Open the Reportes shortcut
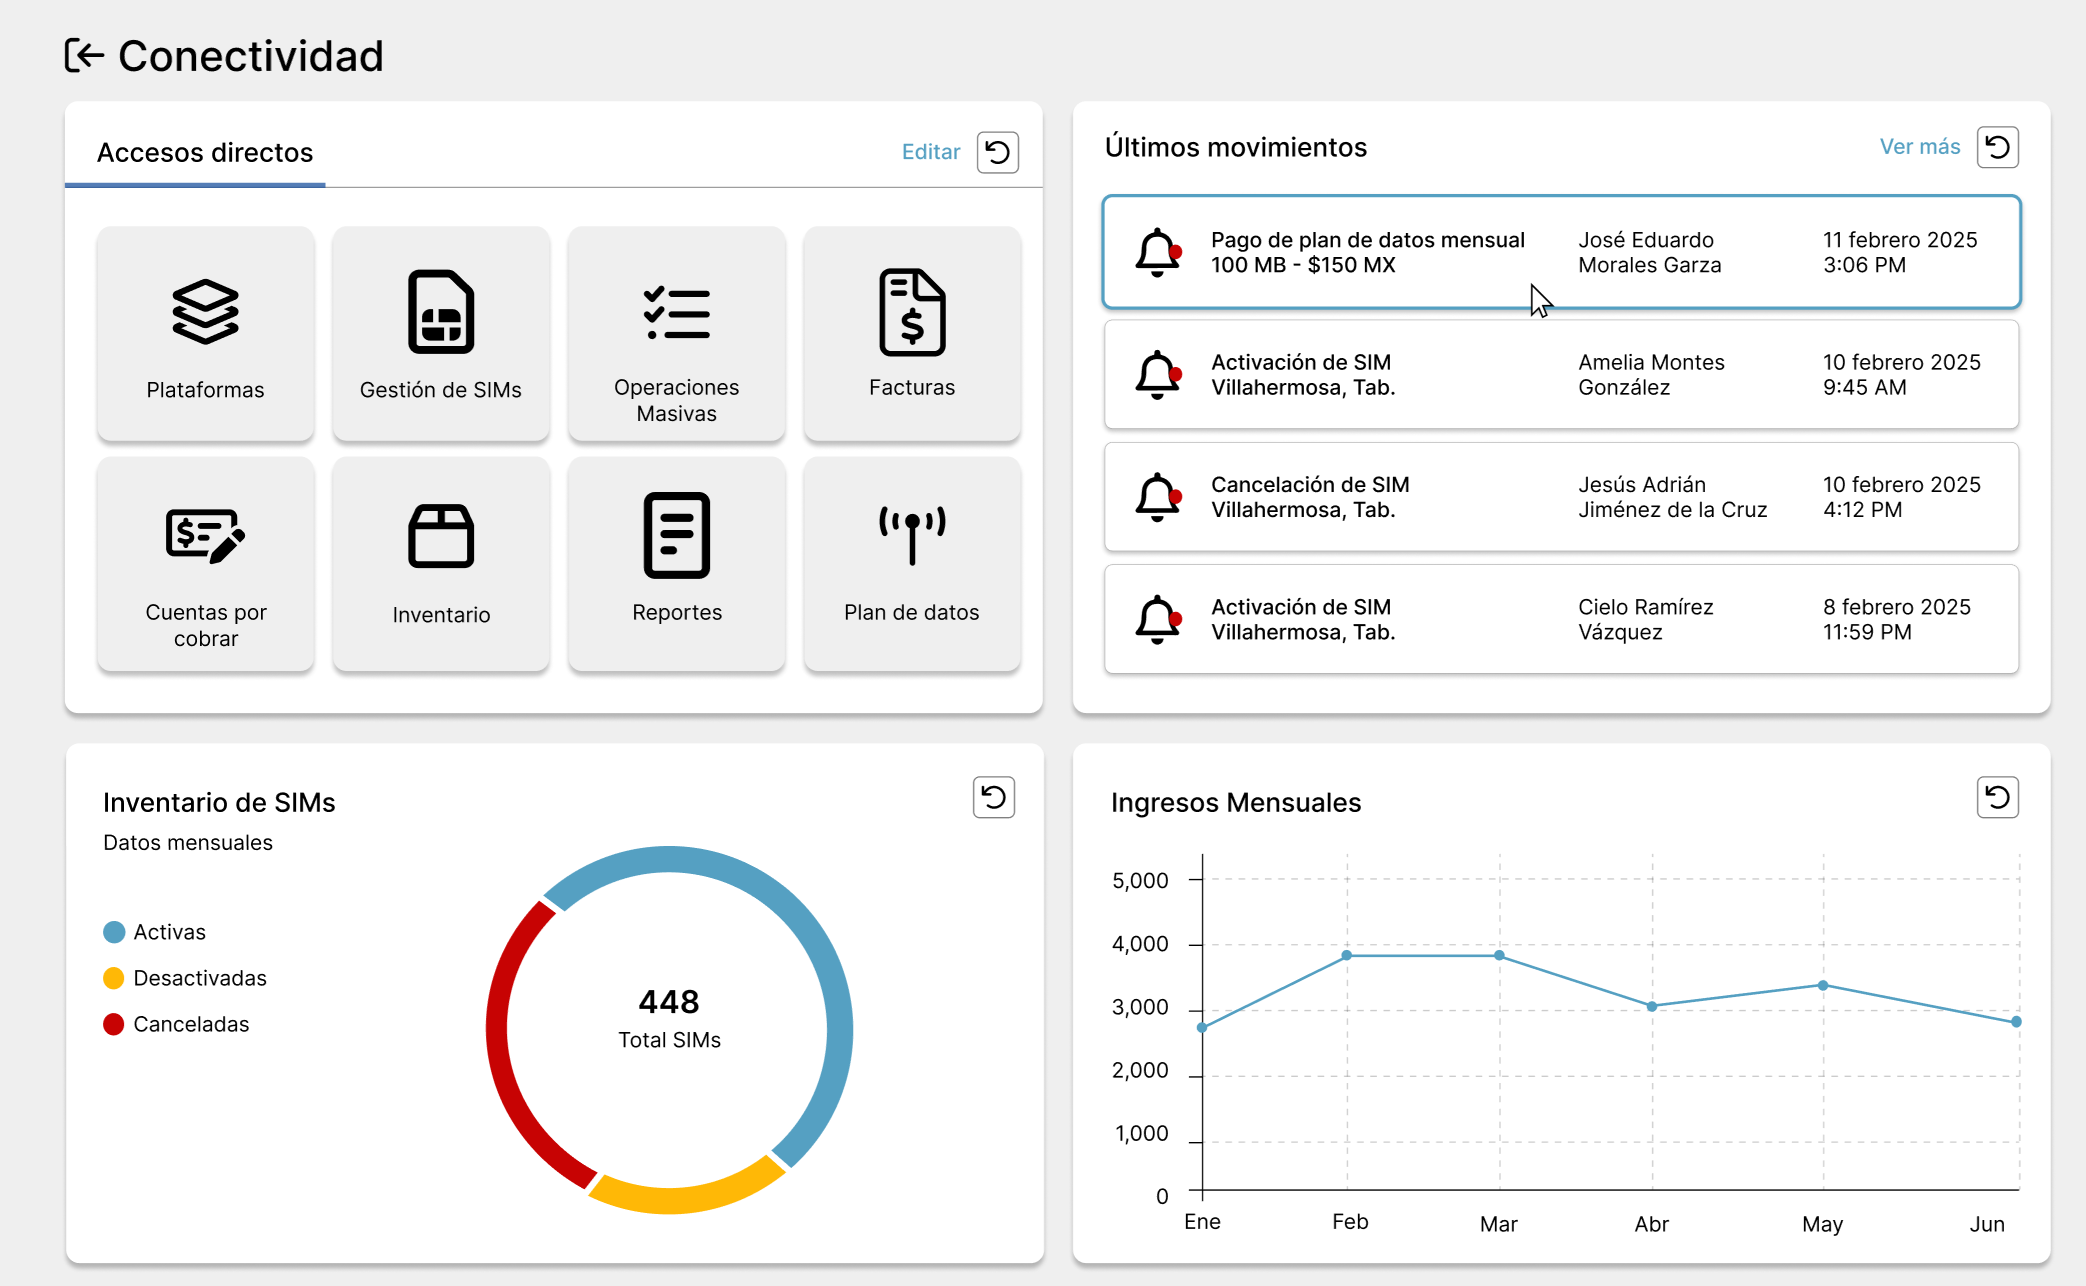Screen dimensions: 2086x1286 tap(677, 564)
